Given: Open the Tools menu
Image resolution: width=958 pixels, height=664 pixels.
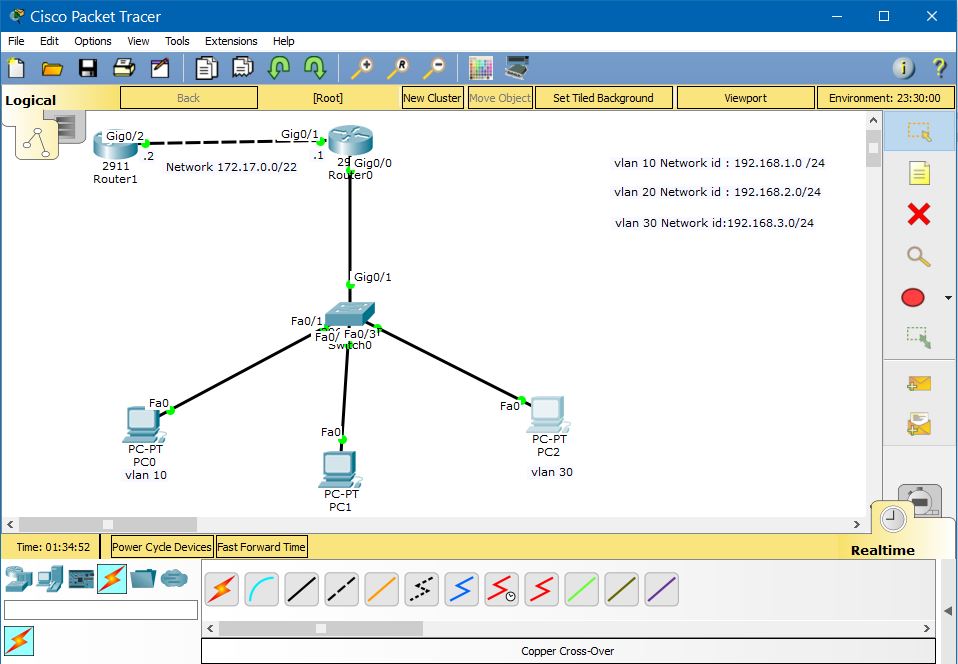Looking at the screenshot, I should [x=177, y=41].
